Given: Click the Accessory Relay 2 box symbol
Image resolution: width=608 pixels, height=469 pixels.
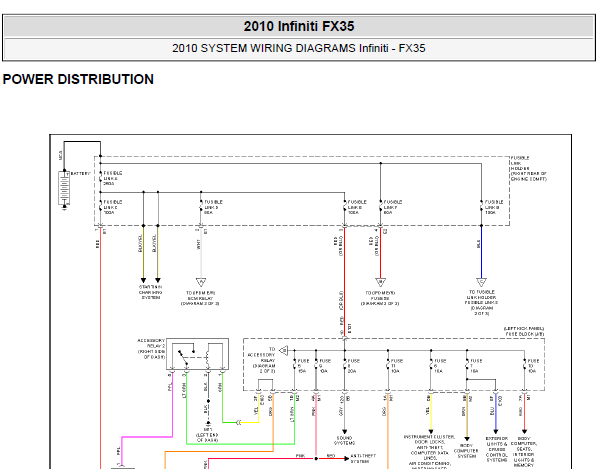Looking at the screenshot, I should 197,354.
